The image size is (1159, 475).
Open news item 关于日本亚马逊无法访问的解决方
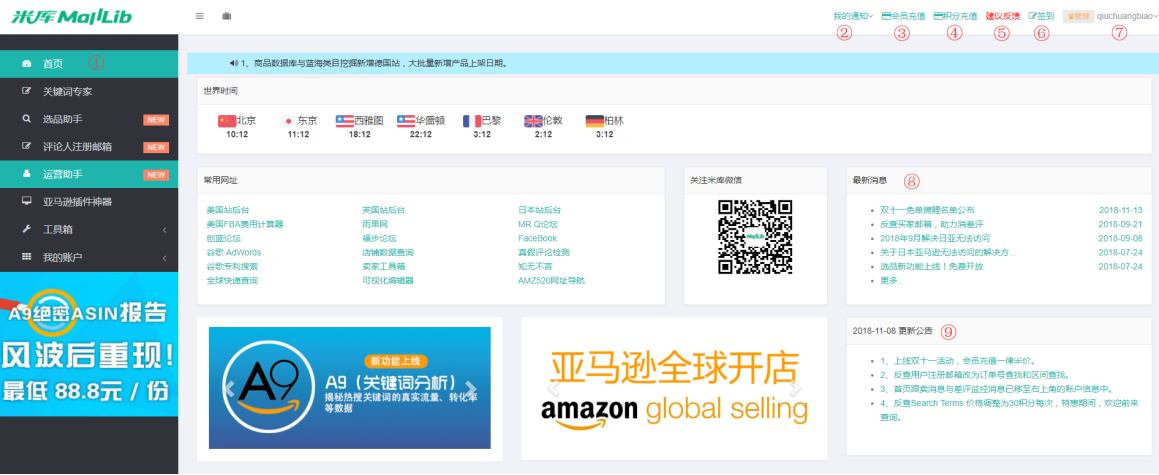[x=947, y=252]
